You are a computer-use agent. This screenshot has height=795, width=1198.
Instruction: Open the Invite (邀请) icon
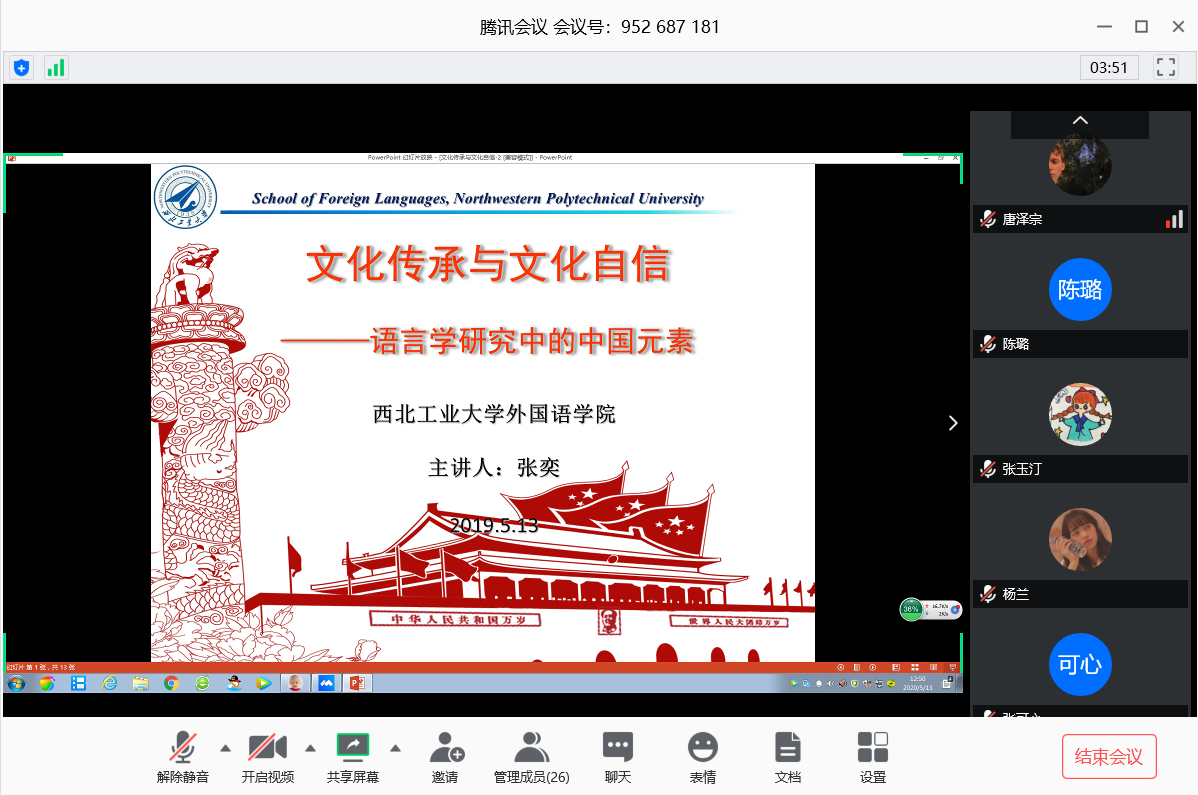(445, 756)
